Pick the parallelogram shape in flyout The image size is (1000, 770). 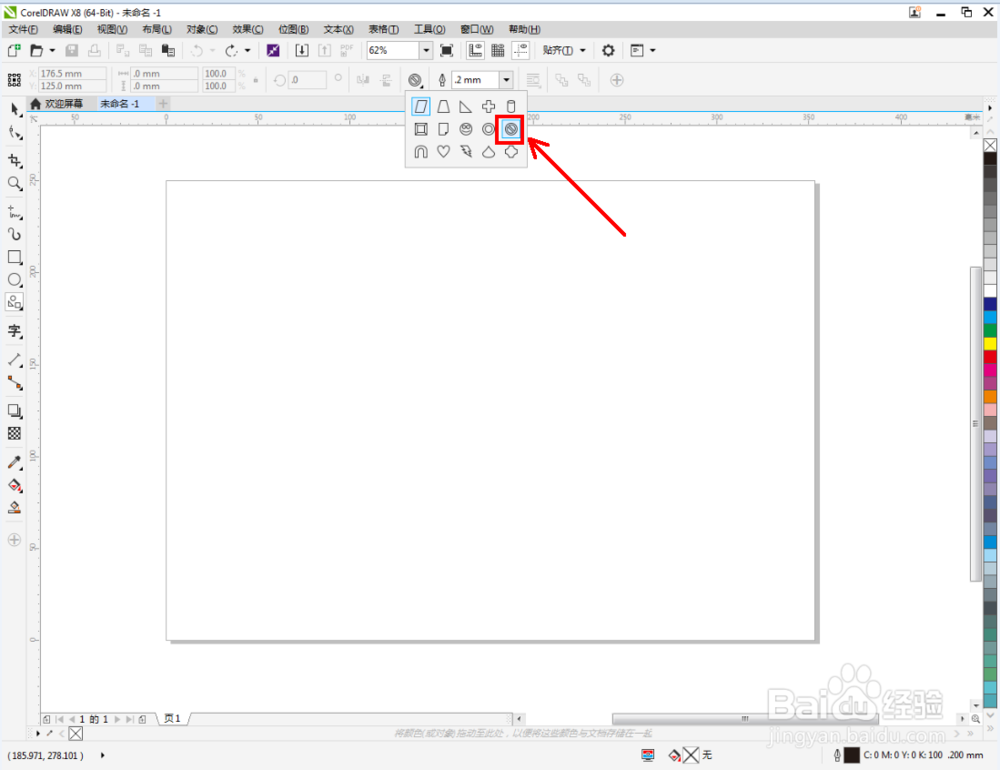tap(421, 107)
